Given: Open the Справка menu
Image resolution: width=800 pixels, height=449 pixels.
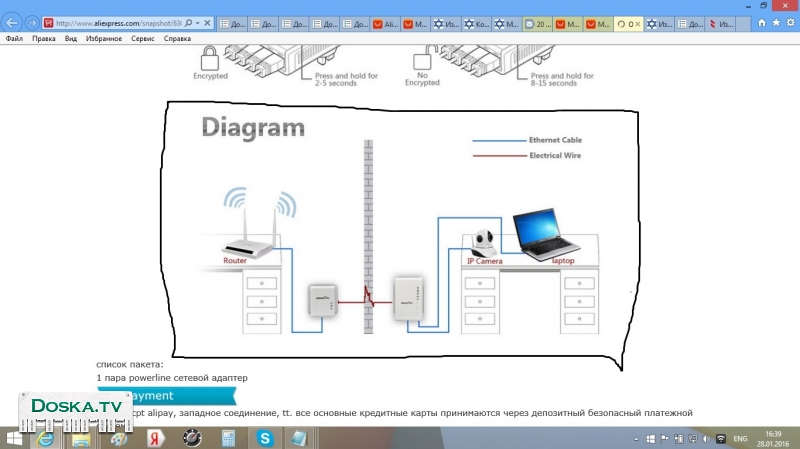Looking at the screenshot, I should 177,38.
